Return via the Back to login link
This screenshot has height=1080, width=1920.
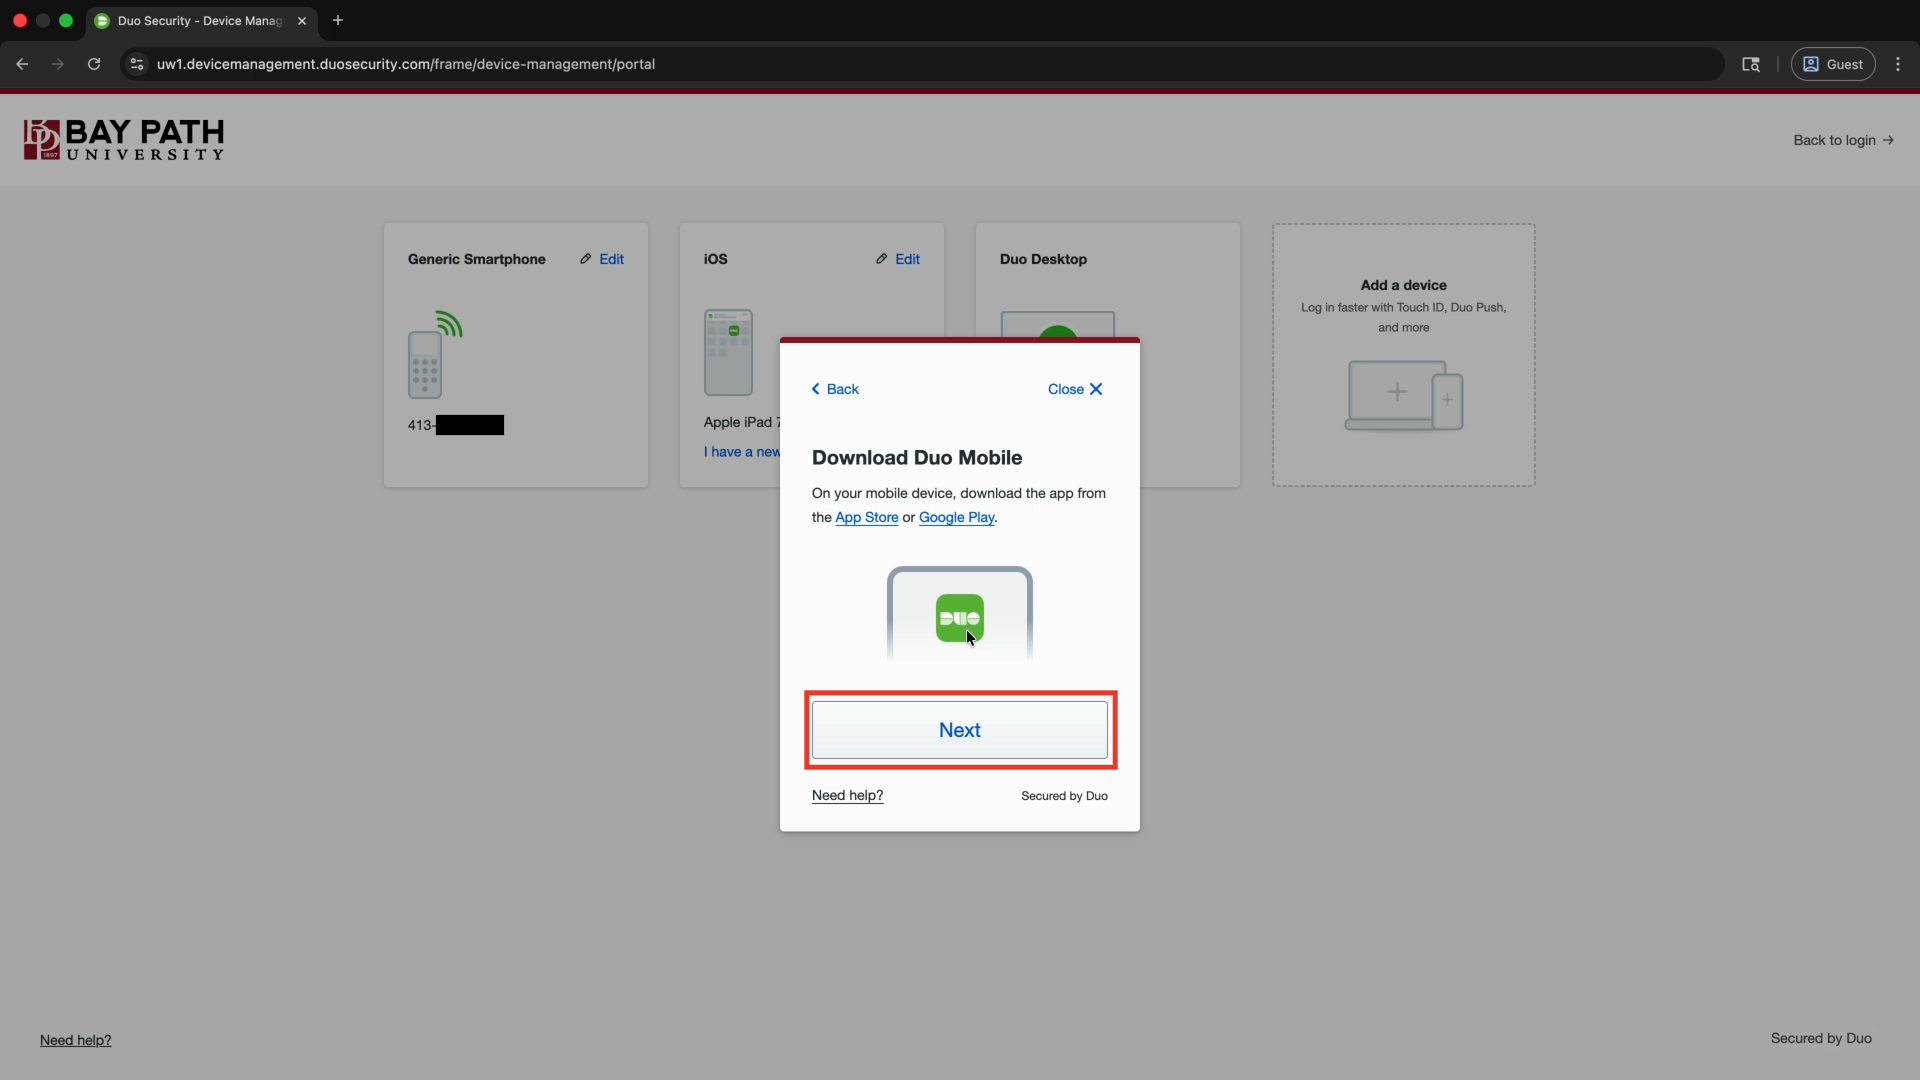pyautogui.click(x=1843, y=140)
